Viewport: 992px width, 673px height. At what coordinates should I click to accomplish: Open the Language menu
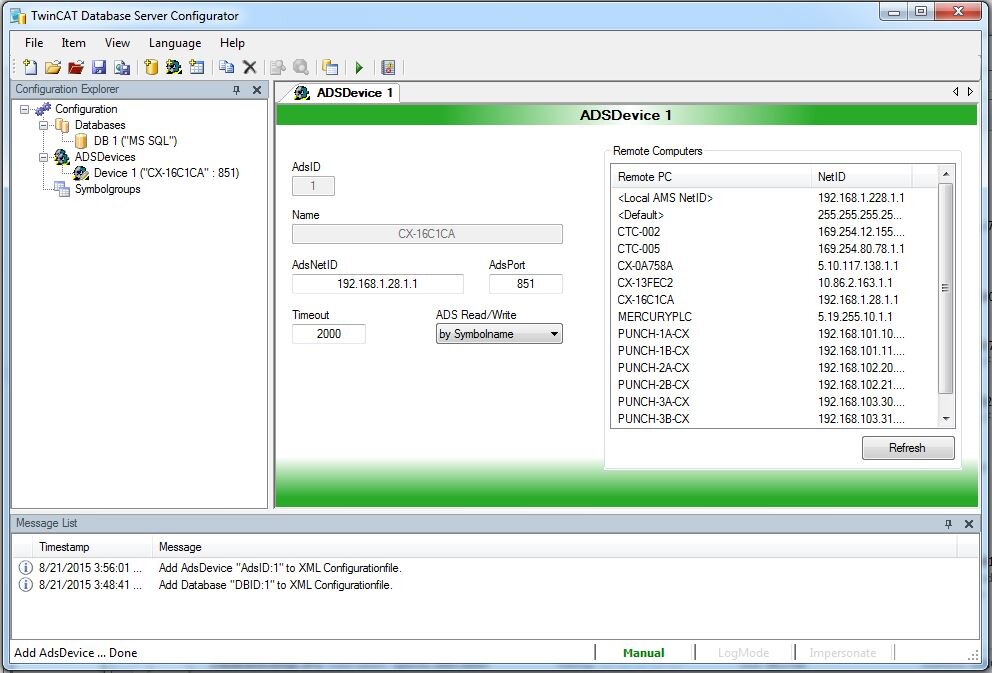tap(175, 43)
